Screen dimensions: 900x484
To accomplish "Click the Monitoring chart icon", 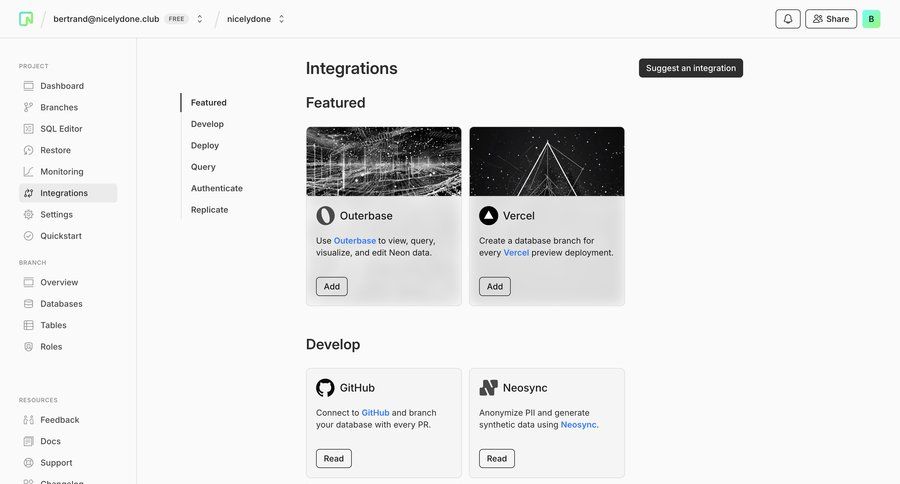I will 28,172.
